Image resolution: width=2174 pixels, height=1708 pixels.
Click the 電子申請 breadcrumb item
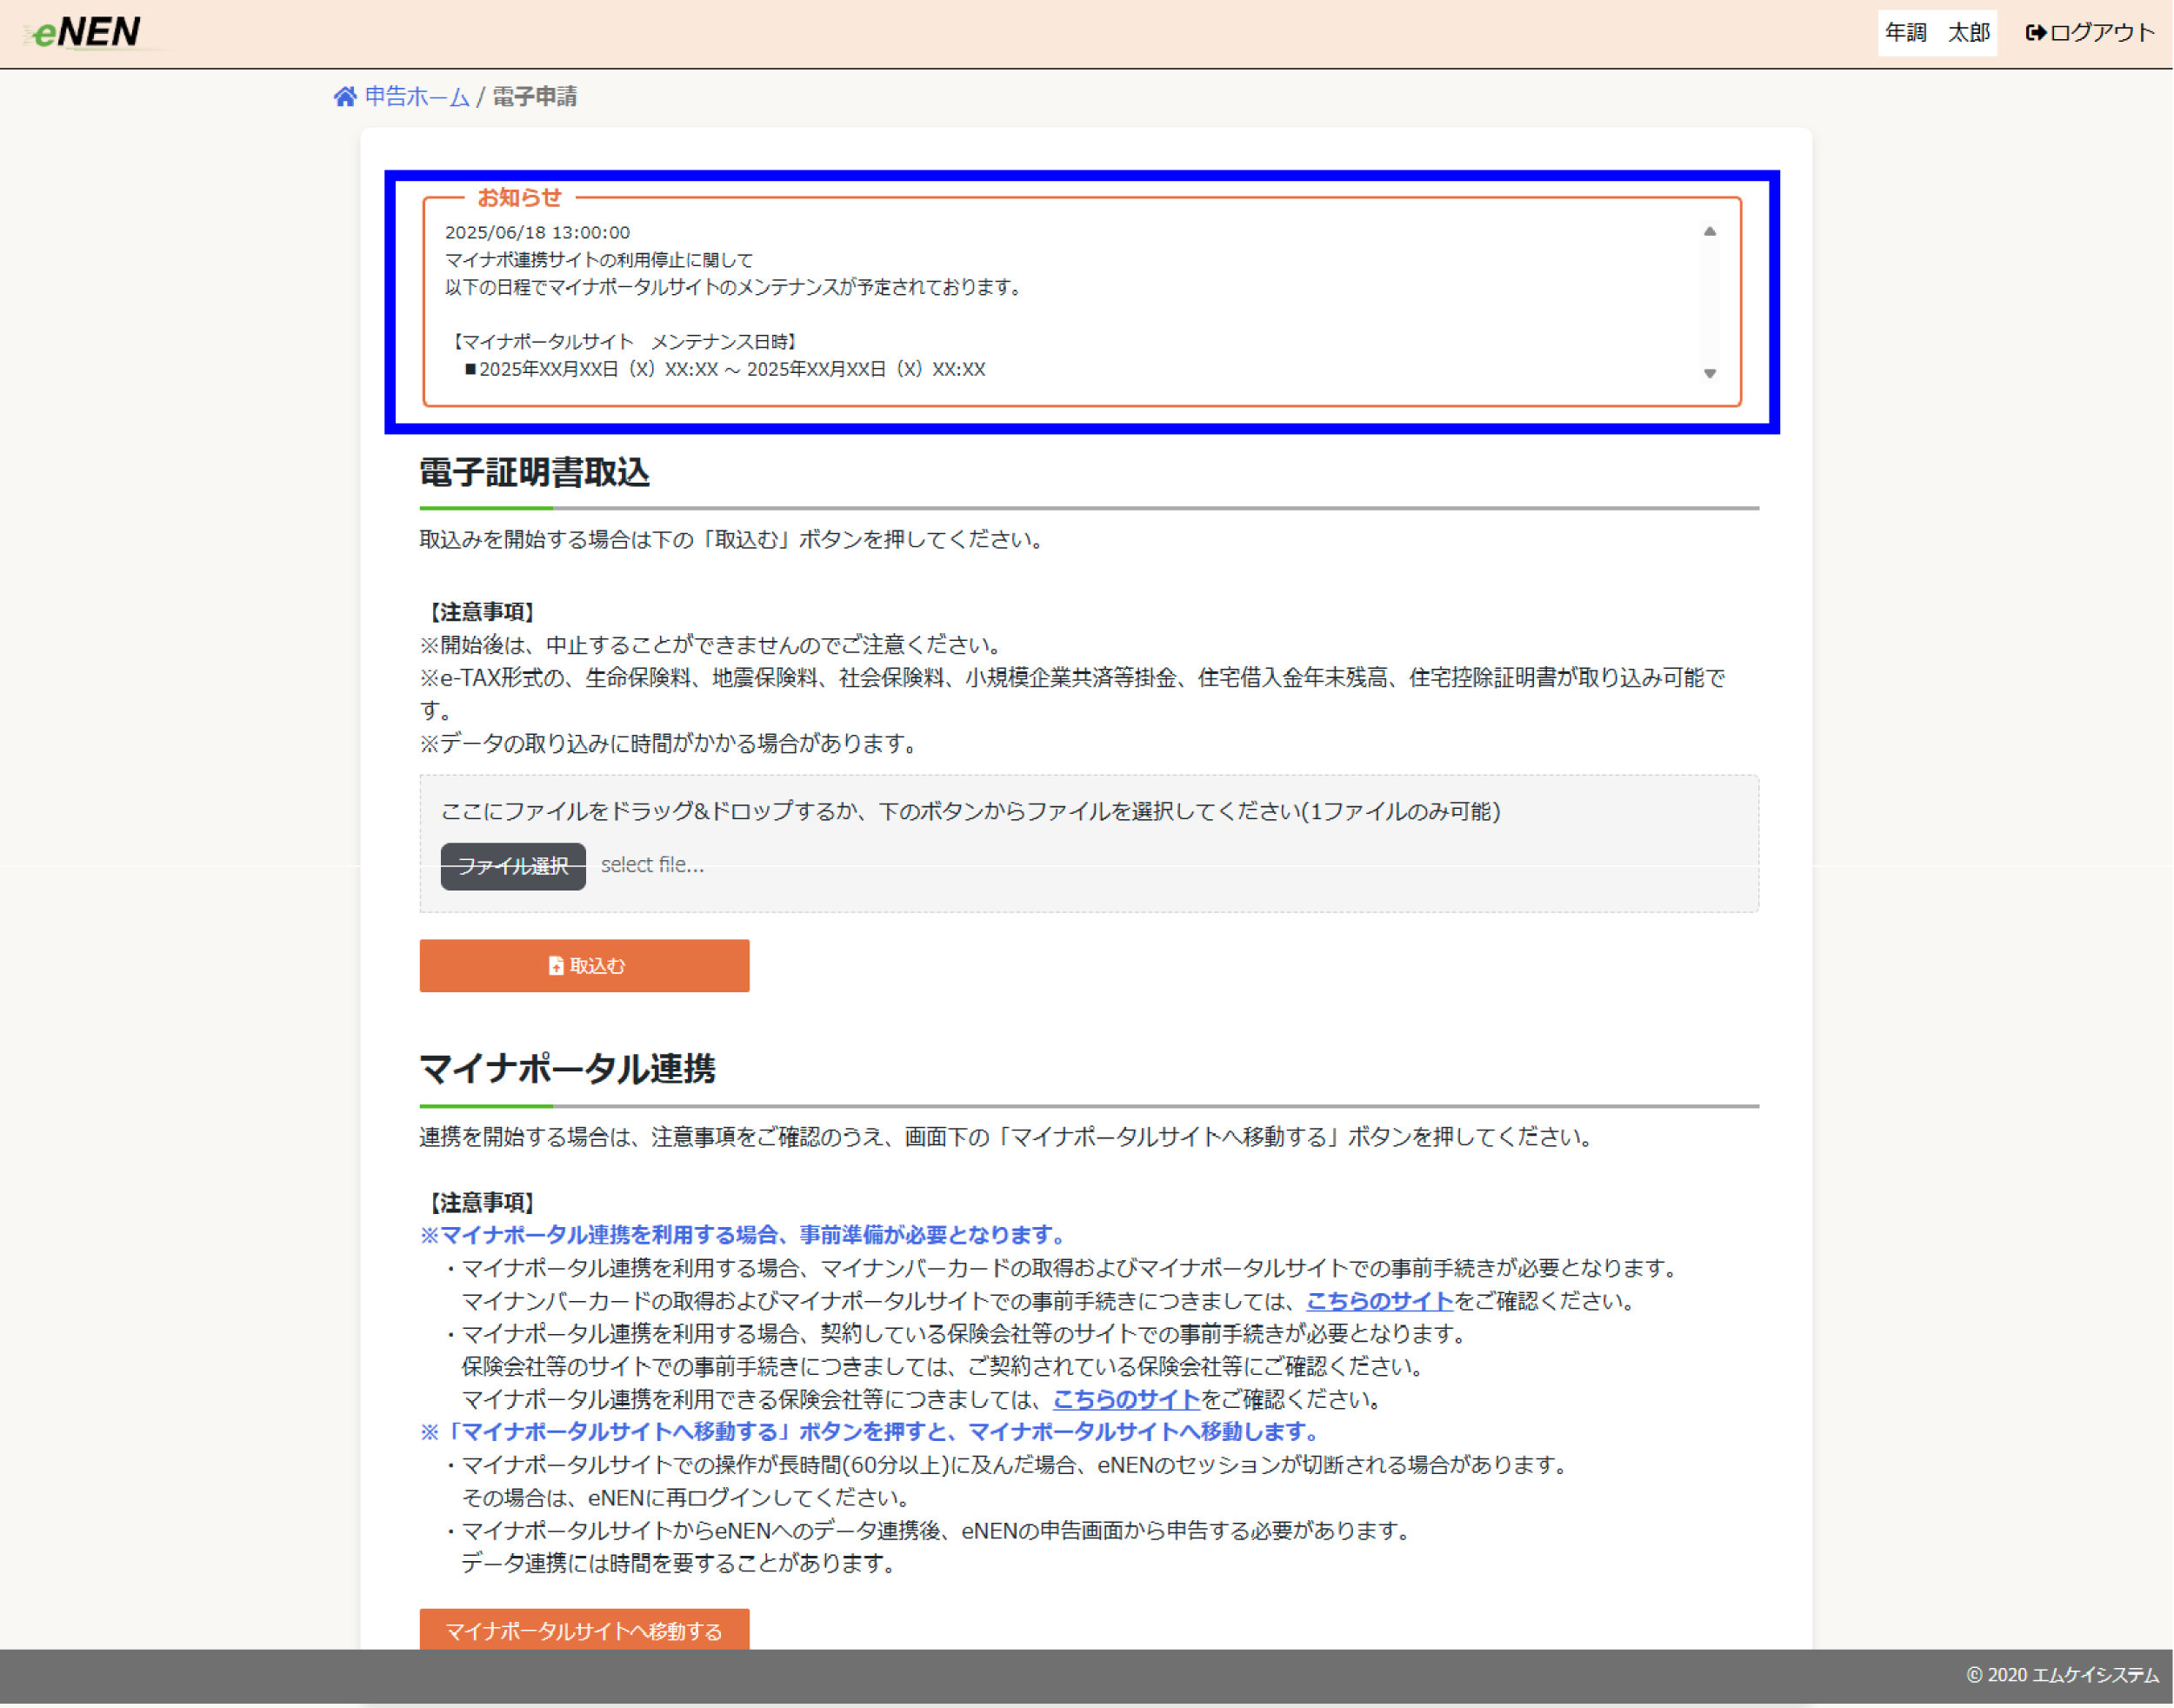coord(535,97)
